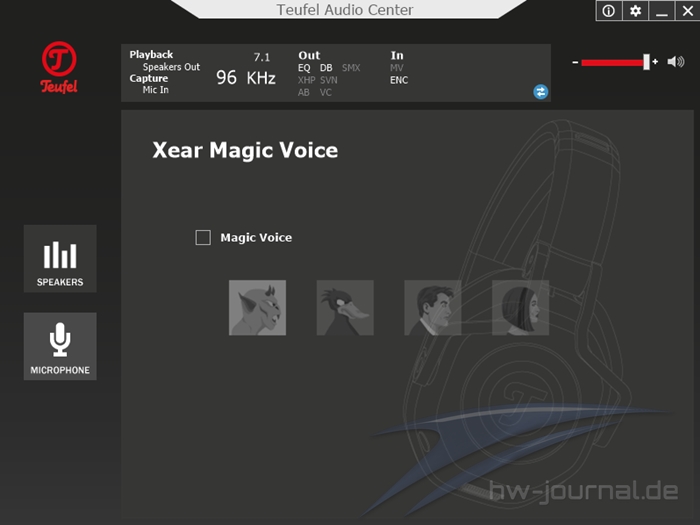
Task: Choose the male voice effect avatar
Action: 433,307
